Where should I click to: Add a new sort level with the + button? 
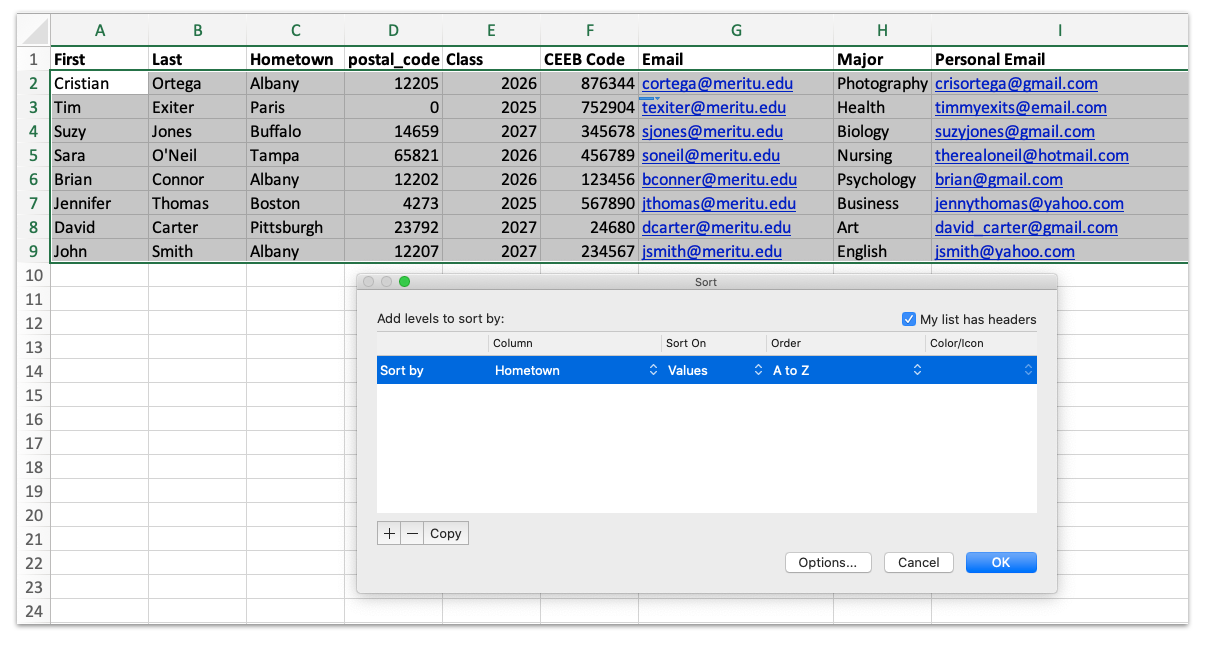click(x=389, y=533)
